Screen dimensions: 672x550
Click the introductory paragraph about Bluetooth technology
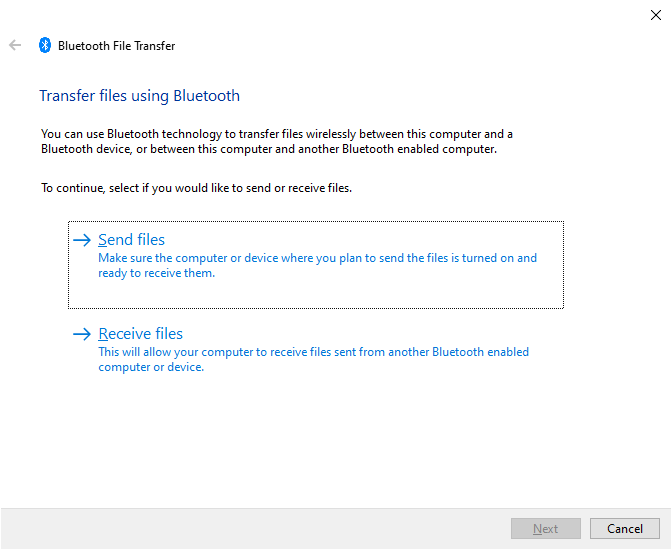(x=276, y=141)
